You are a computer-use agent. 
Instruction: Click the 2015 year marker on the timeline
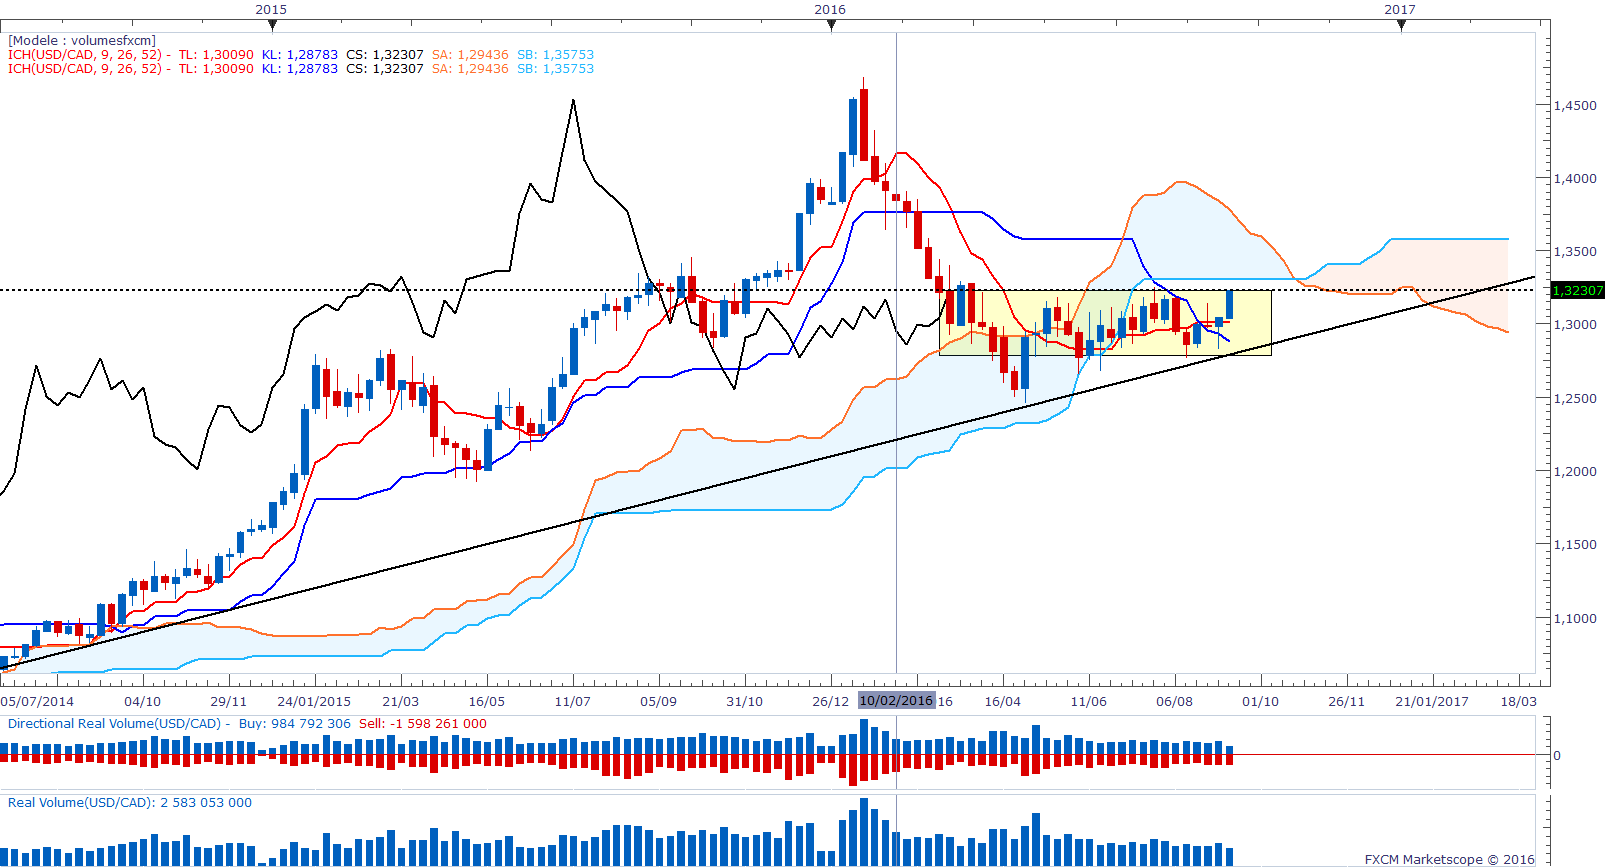coord(271,10)
